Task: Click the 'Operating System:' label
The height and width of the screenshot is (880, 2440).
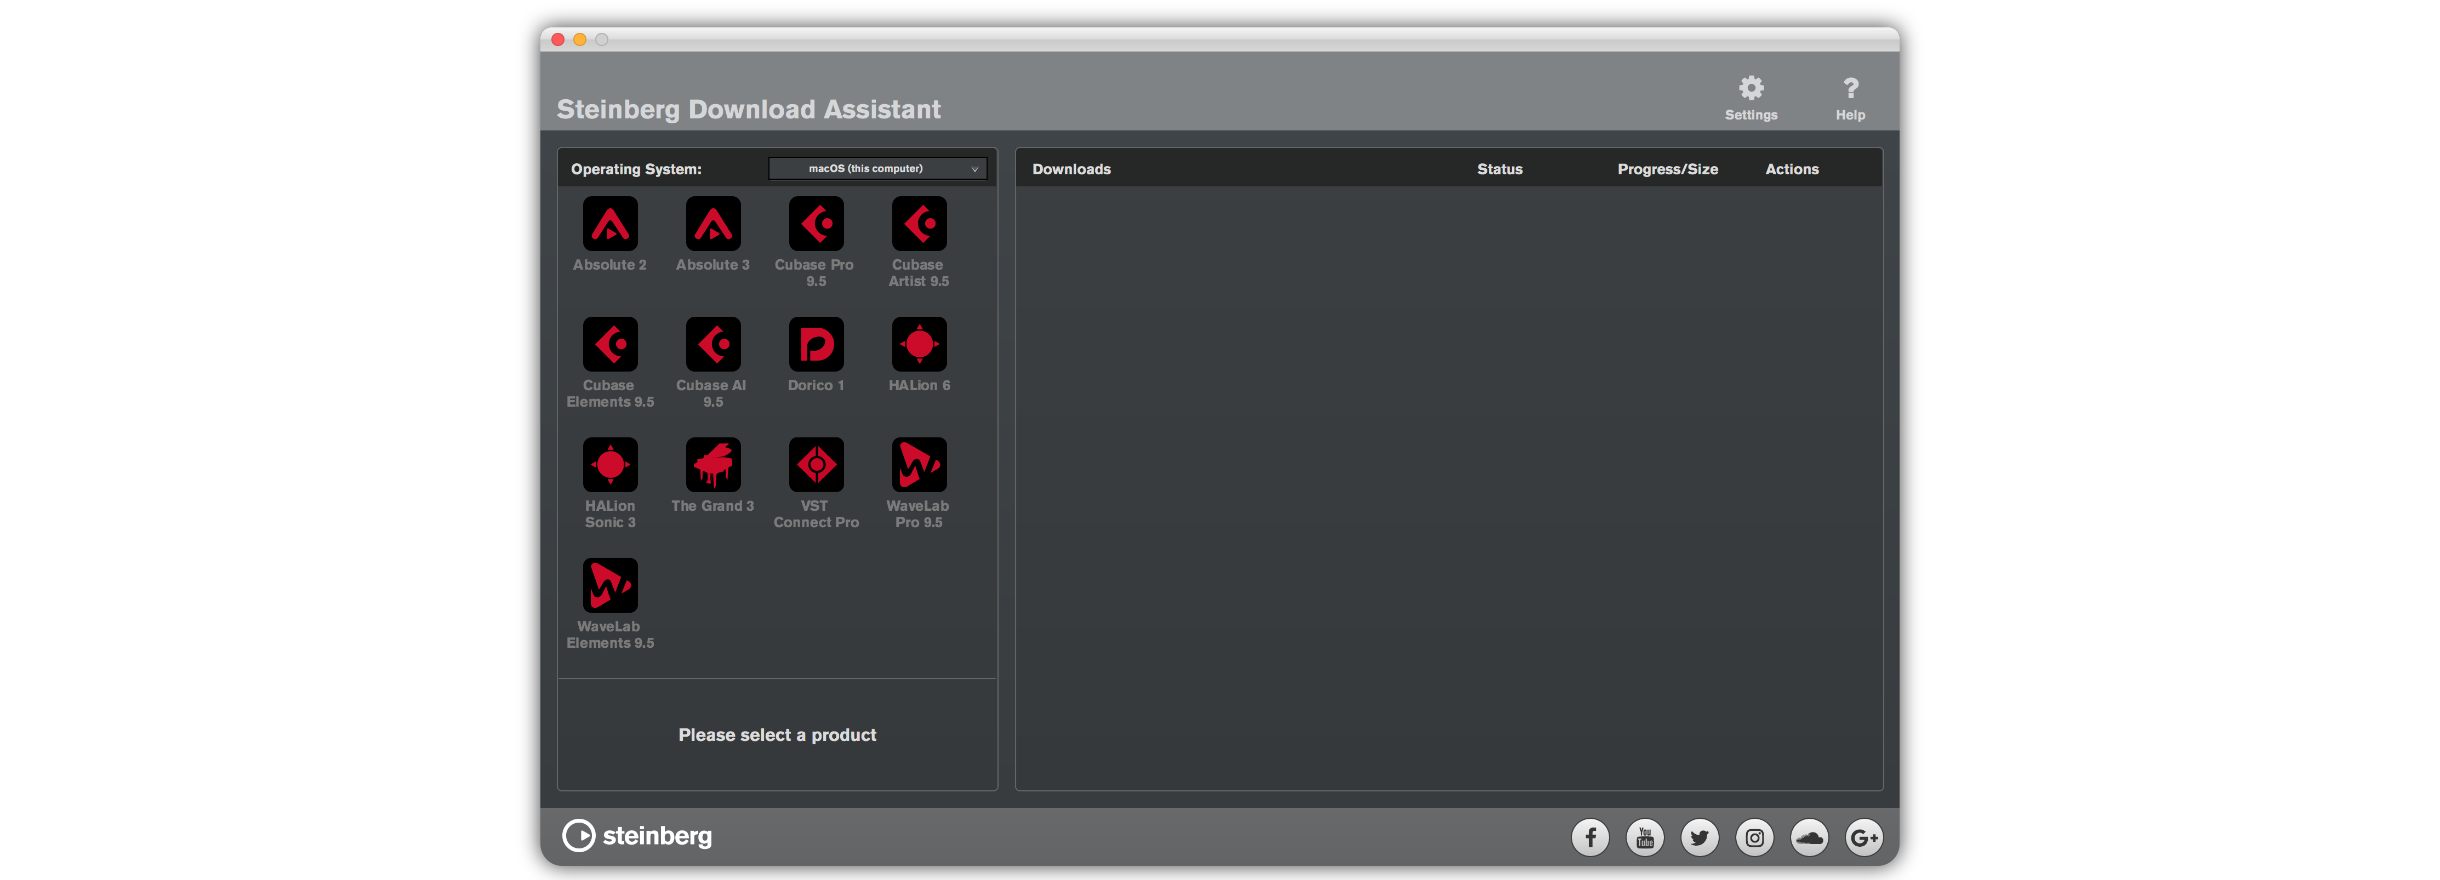Action: pyautogui.click(x=636, y=169)
